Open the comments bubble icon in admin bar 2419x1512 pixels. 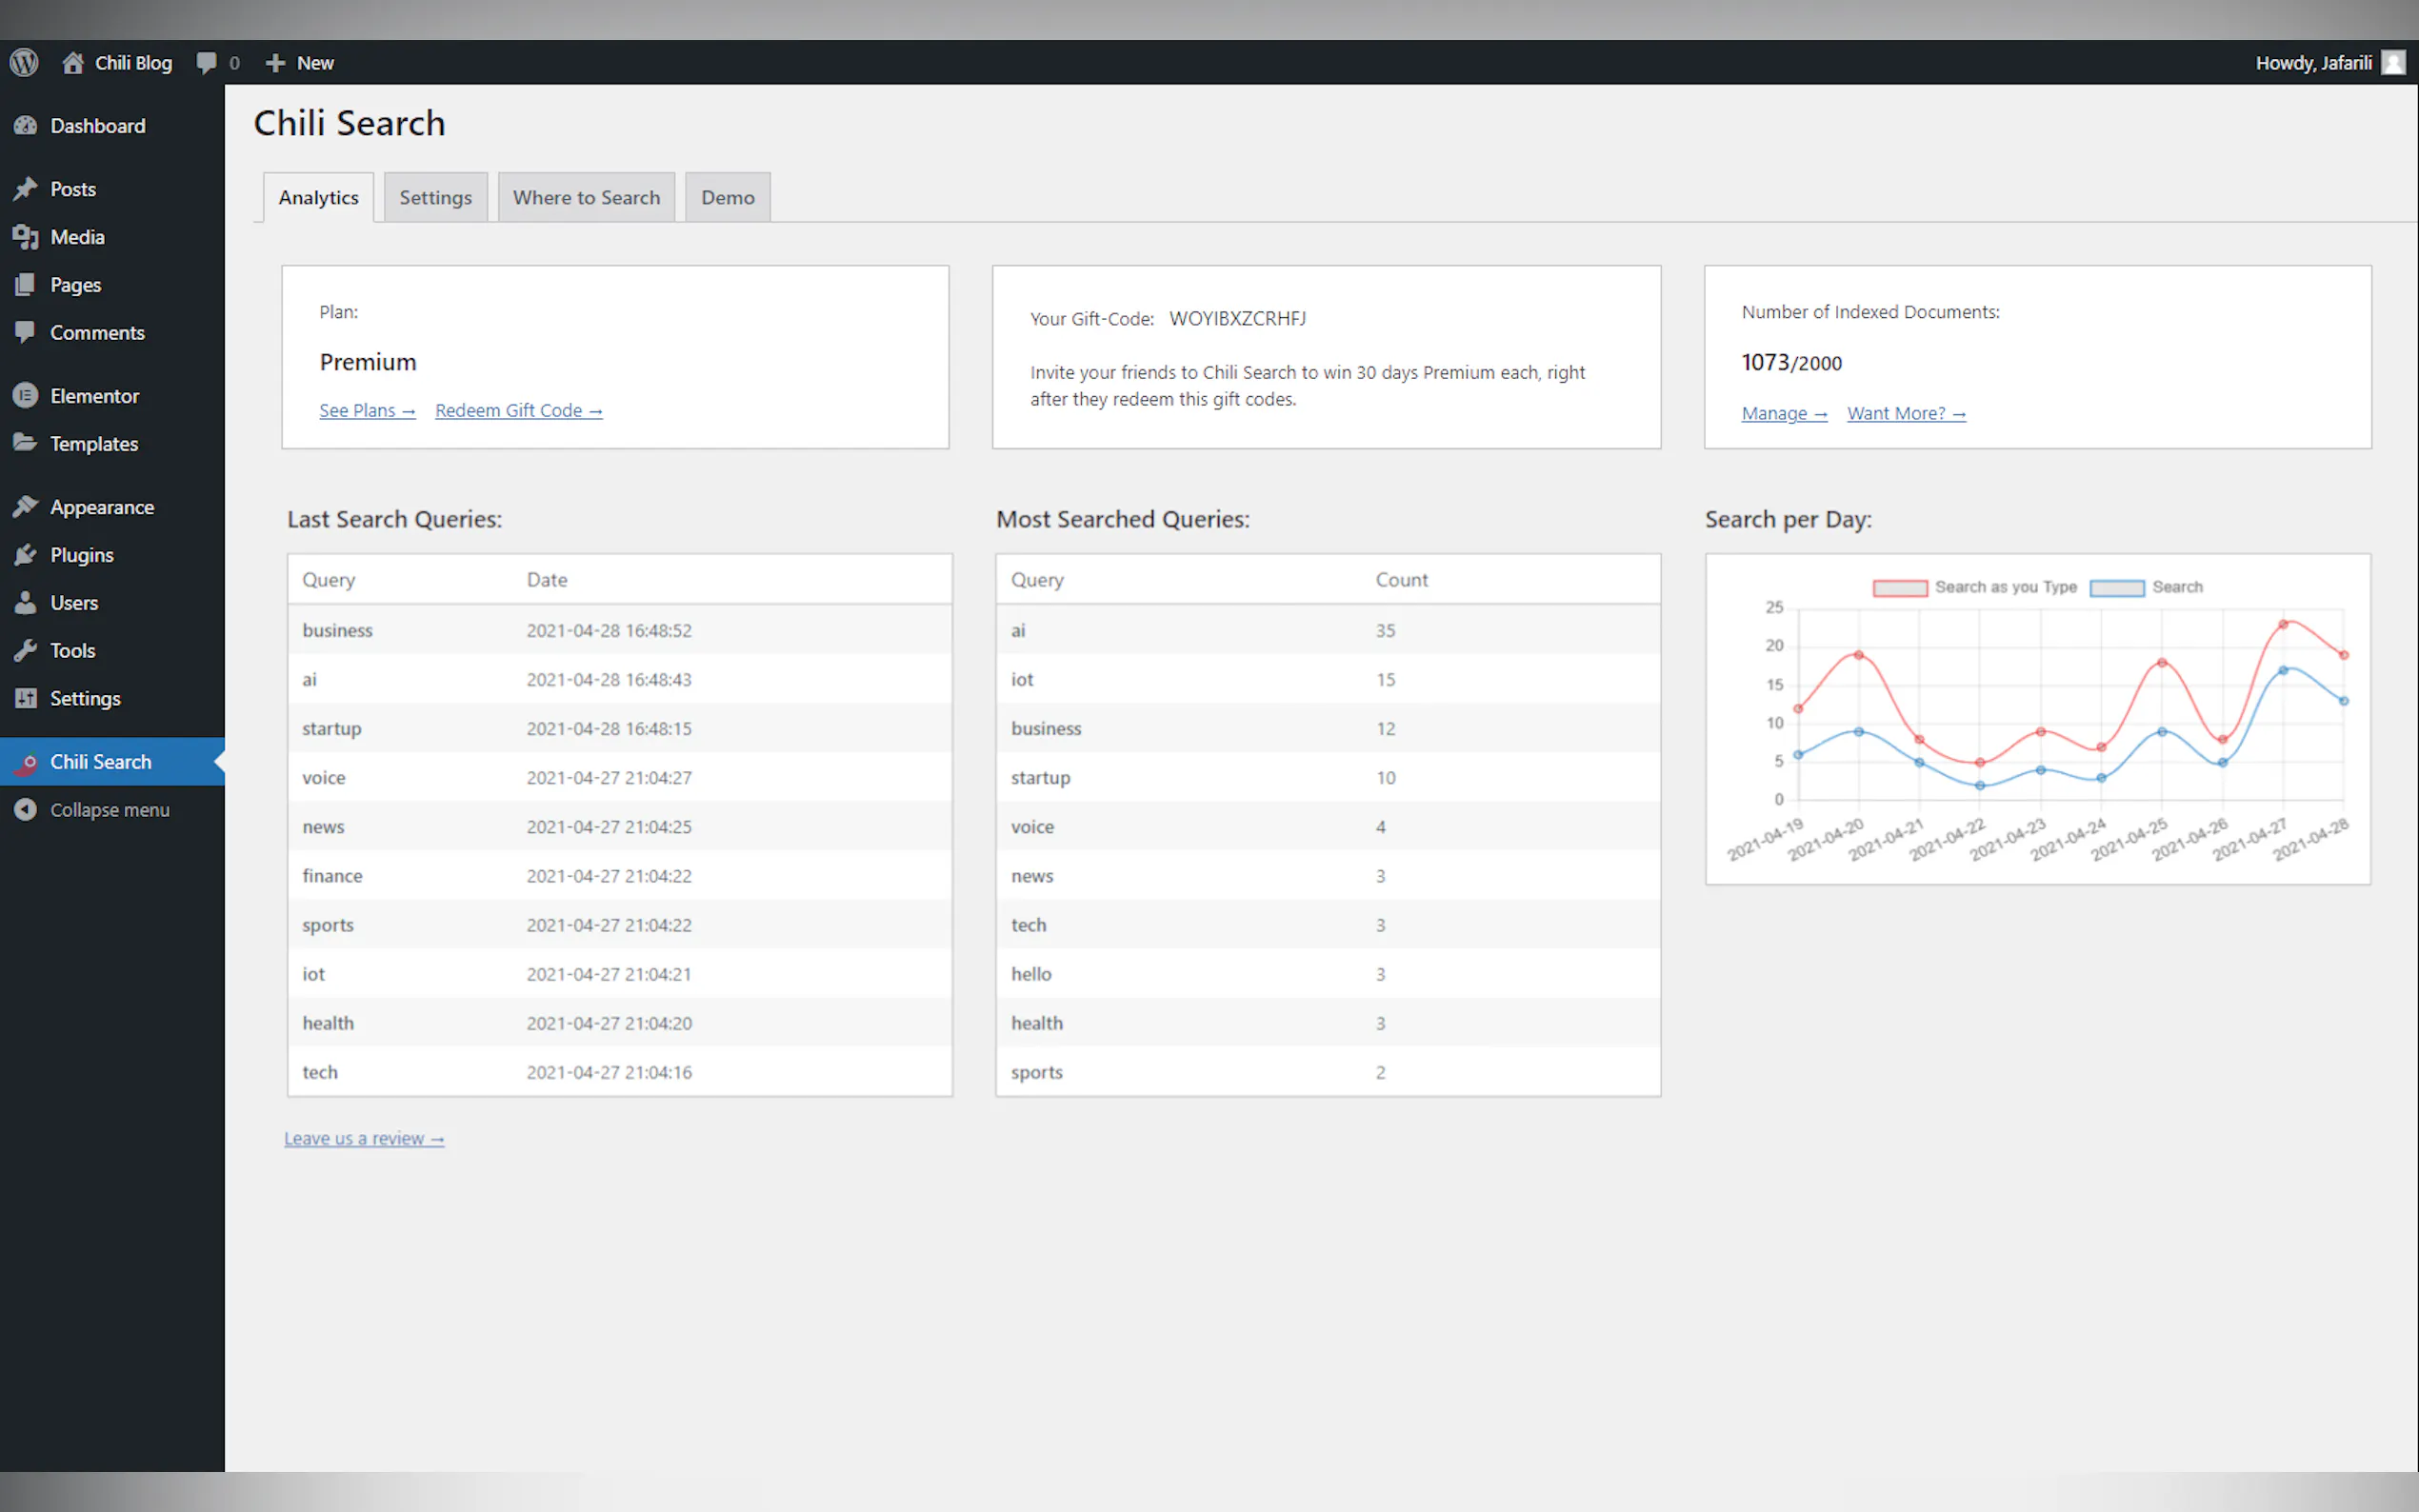pos(206,63)
